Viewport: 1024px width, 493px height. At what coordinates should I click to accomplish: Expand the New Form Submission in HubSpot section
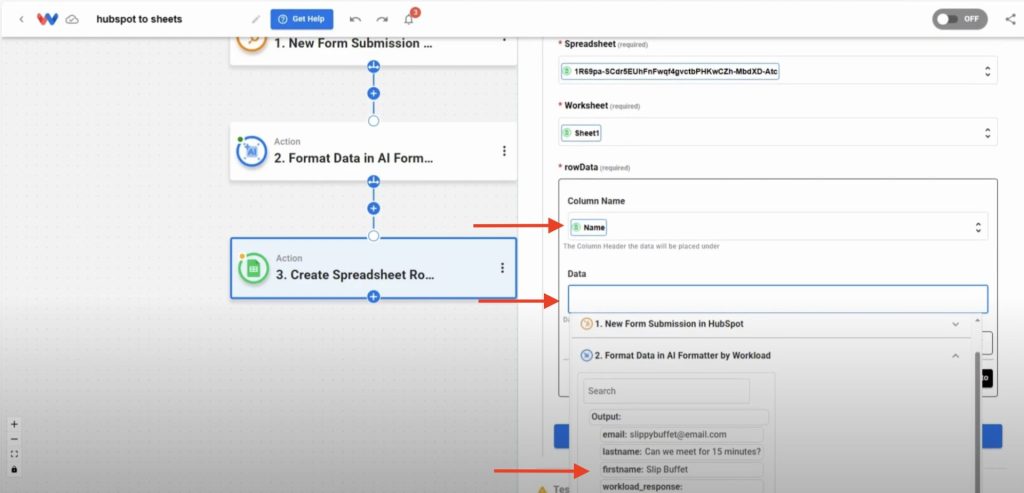pyautogui.click(x=771, y=324)
